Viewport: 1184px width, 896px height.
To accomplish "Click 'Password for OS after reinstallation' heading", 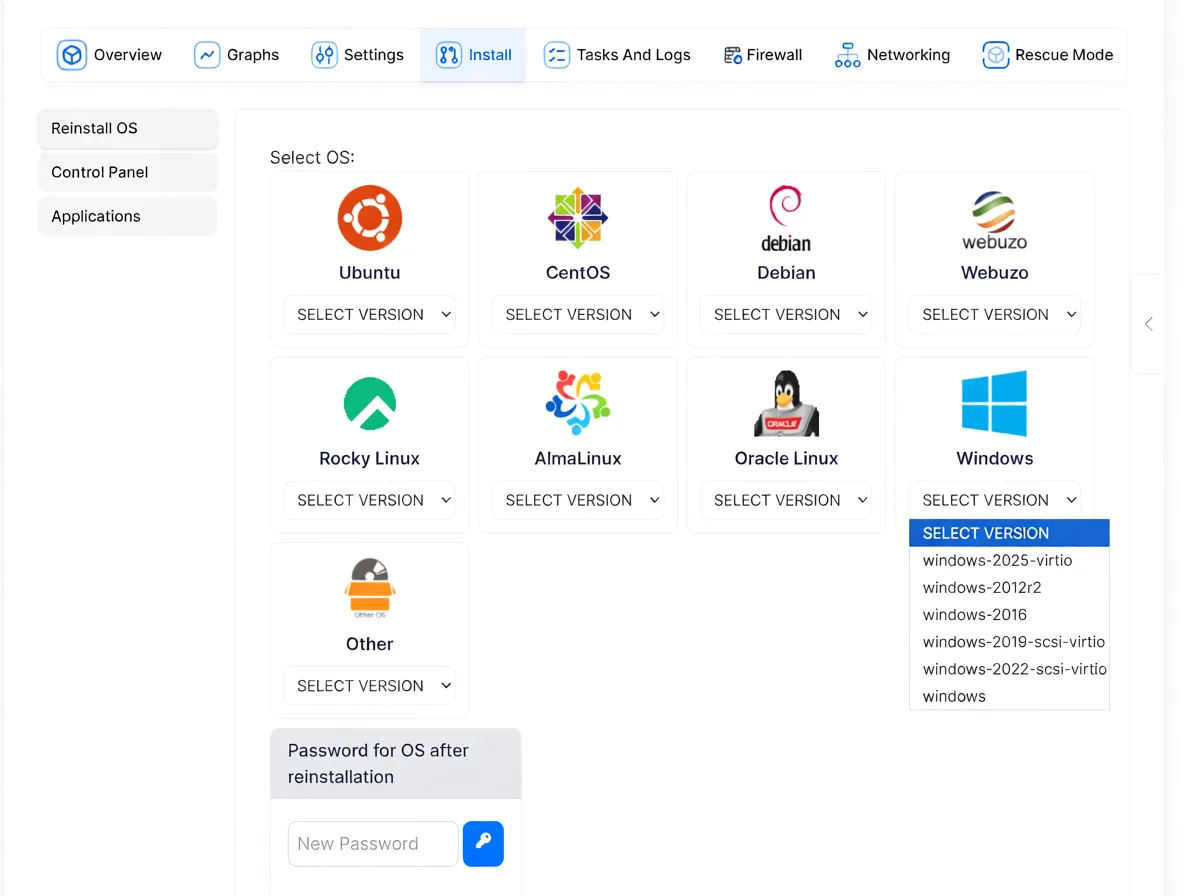I will [378, 763].
